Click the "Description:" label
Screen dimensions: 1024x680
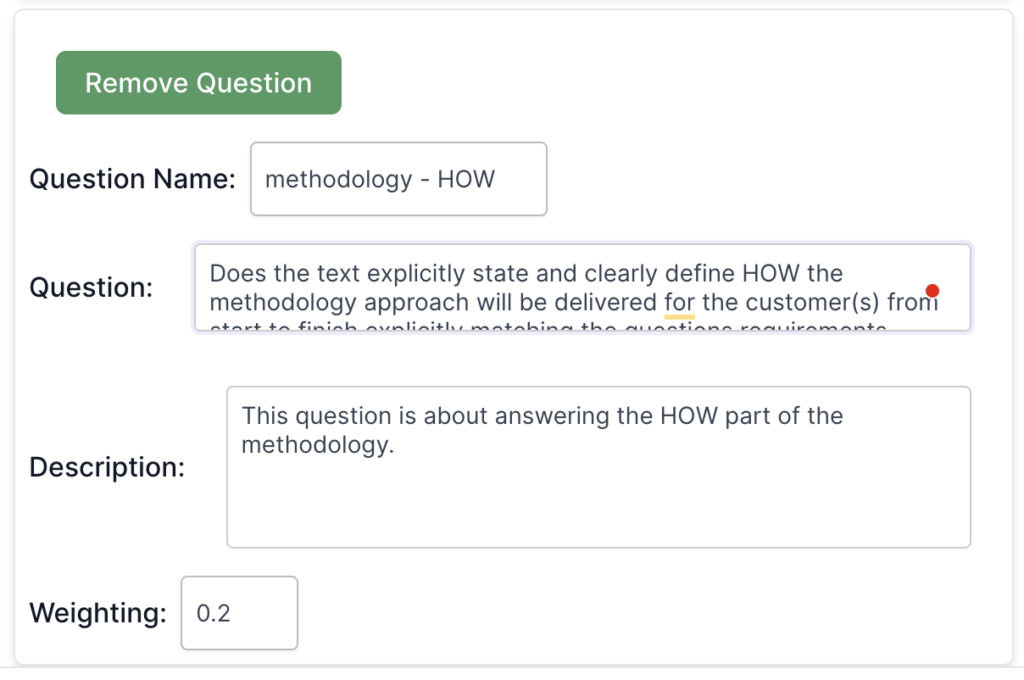[x=107, y=467]
